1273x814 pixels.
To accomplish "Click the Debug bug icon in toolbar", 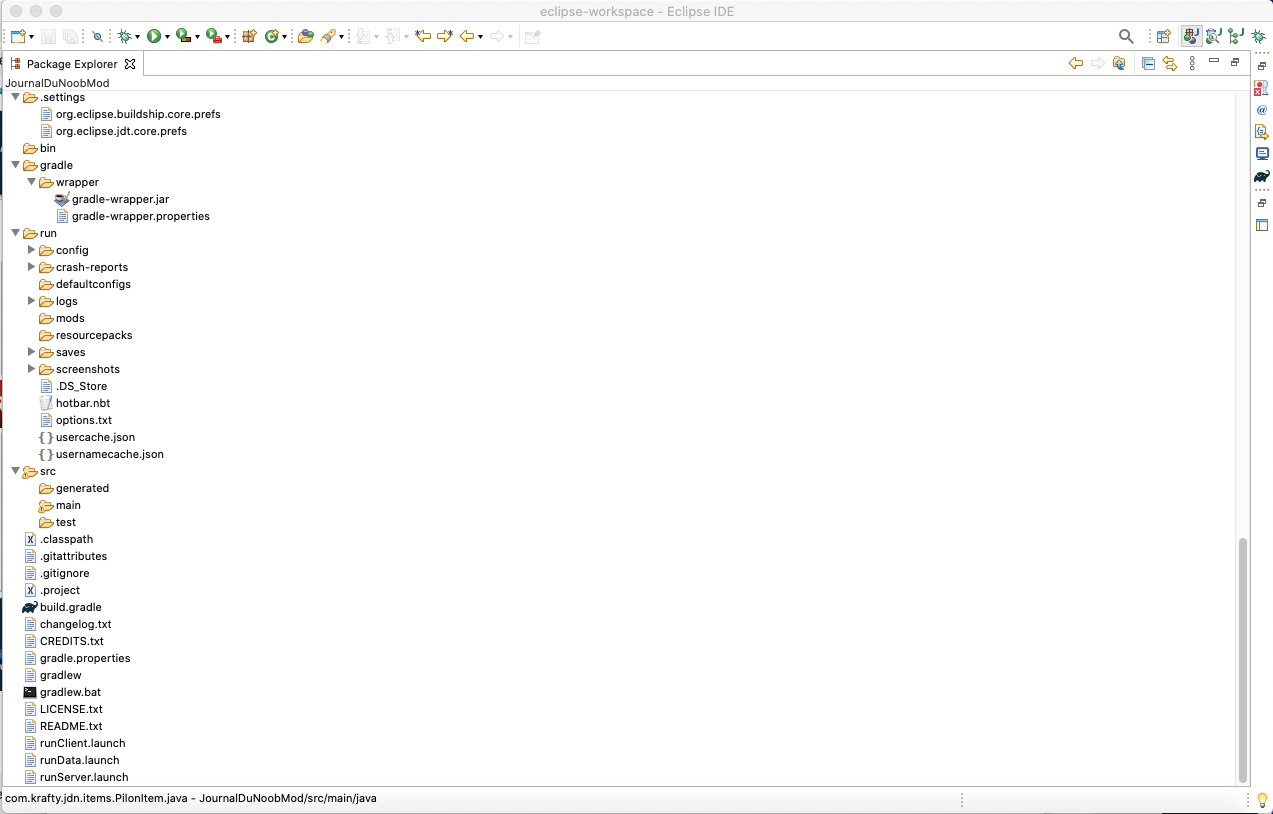I will pyautogui.click(x=124, y=36).
